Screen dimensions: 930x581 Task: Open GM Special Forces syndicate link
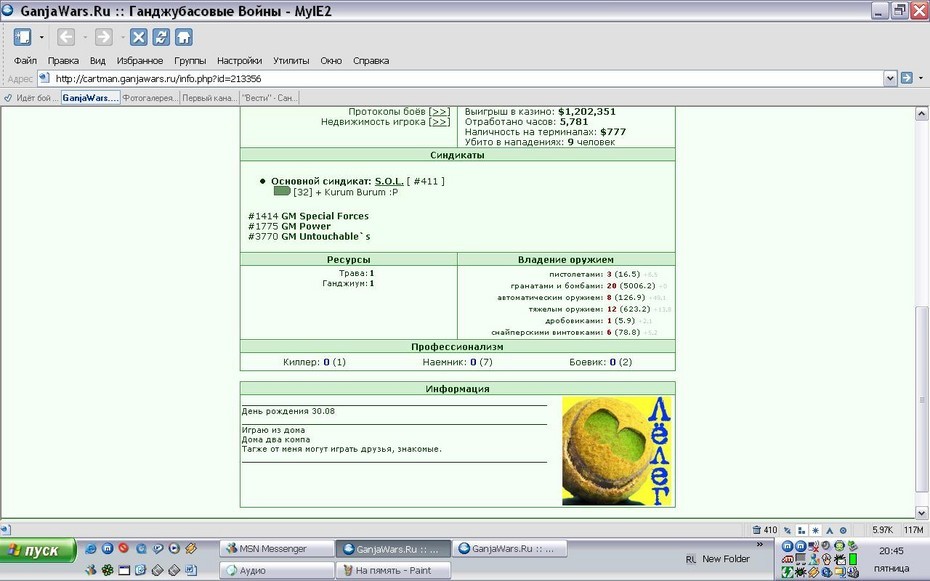point(325,216)
